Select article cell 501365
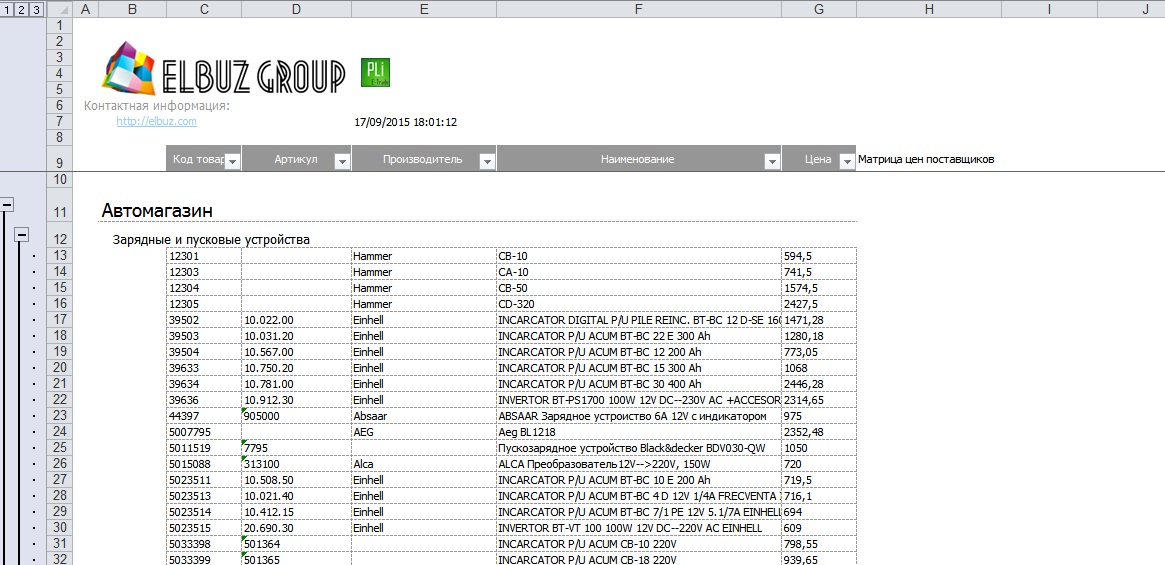This screenshot has height=565, width=1165. (296, 559)
